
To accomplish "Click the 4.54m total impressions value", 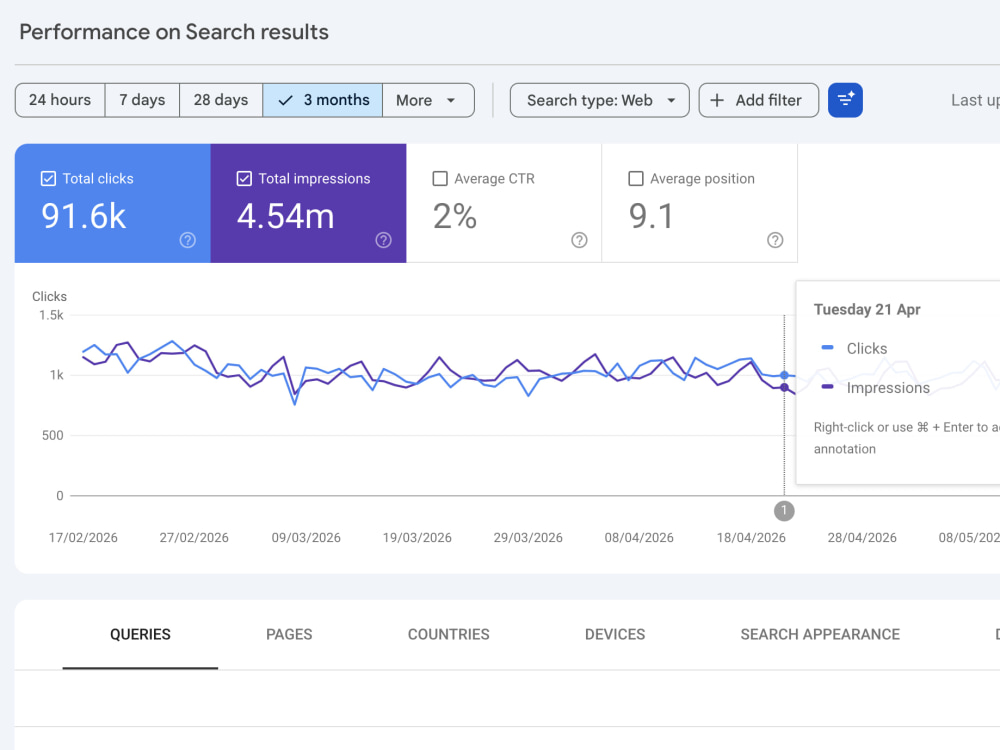I will [x=286, y=216].
